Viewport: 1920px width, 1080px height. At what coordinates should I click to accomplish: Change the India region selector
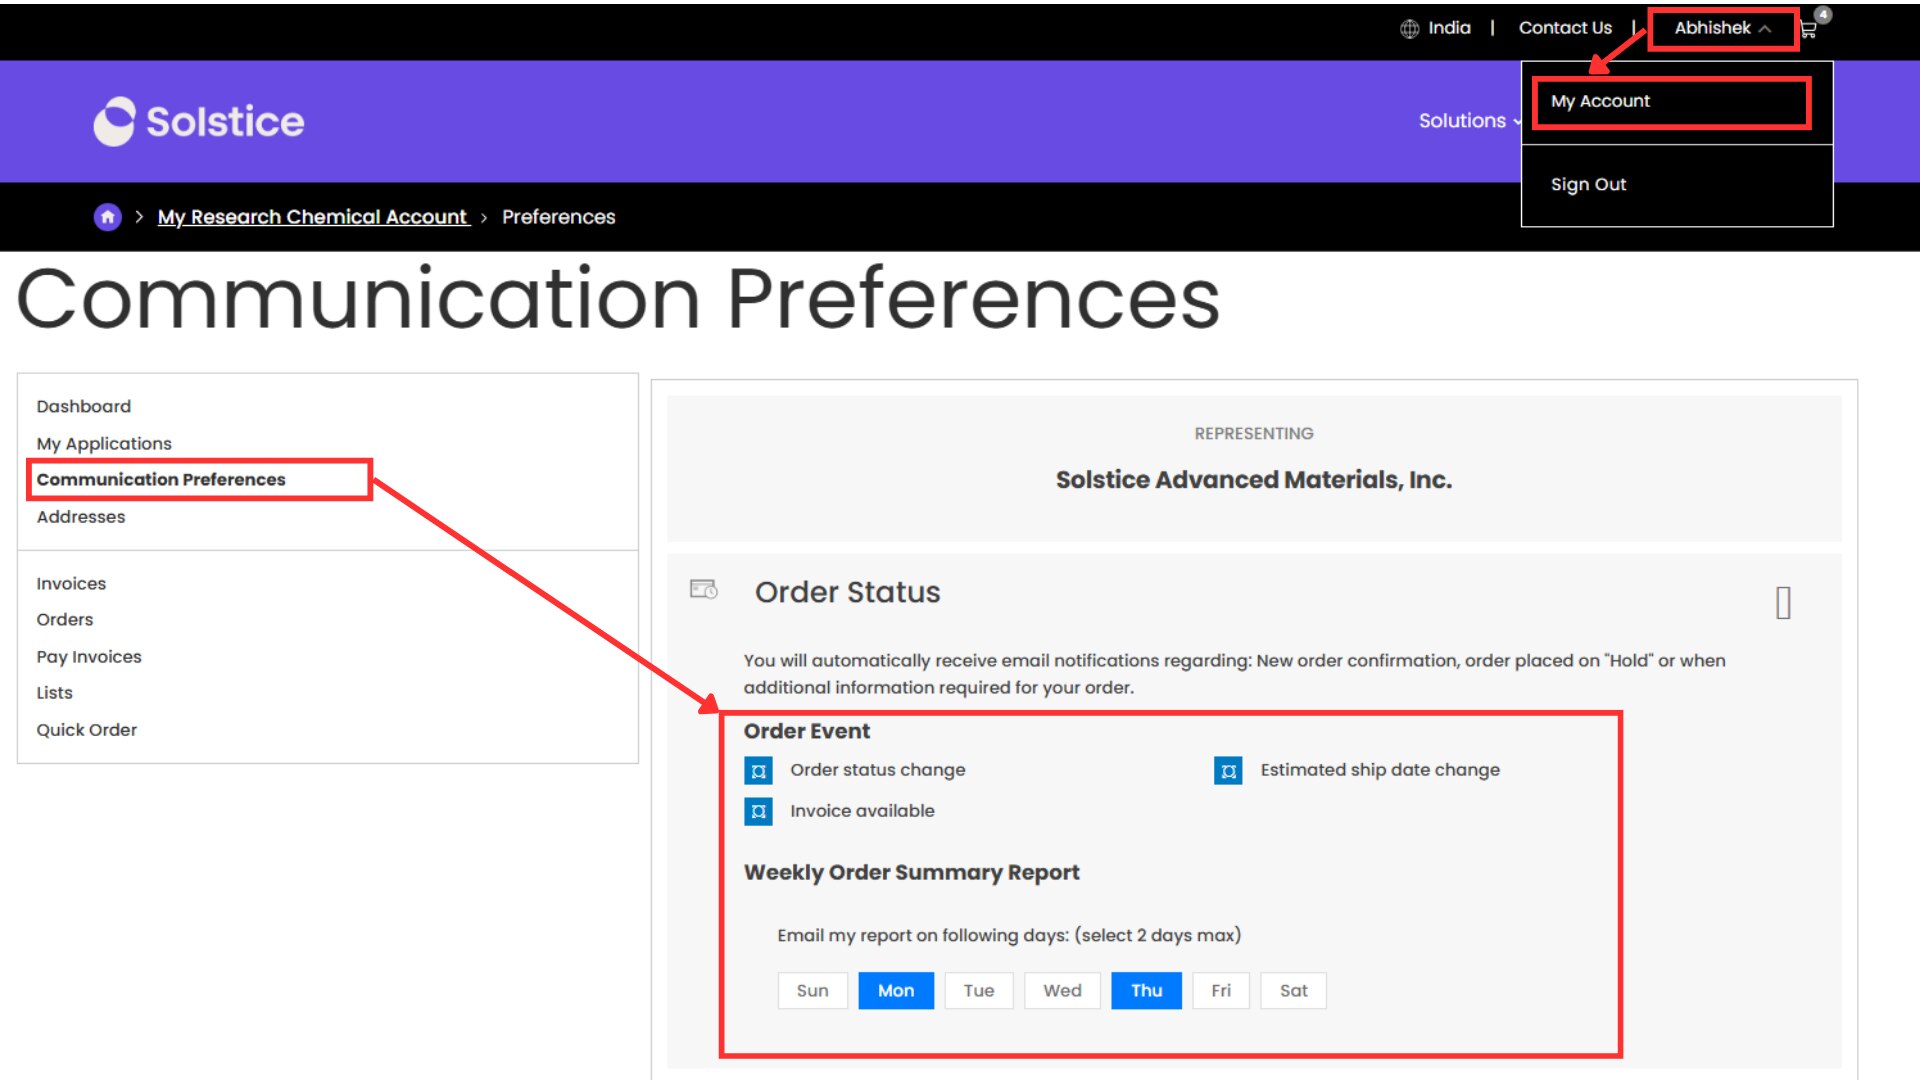click(1449, 28)
